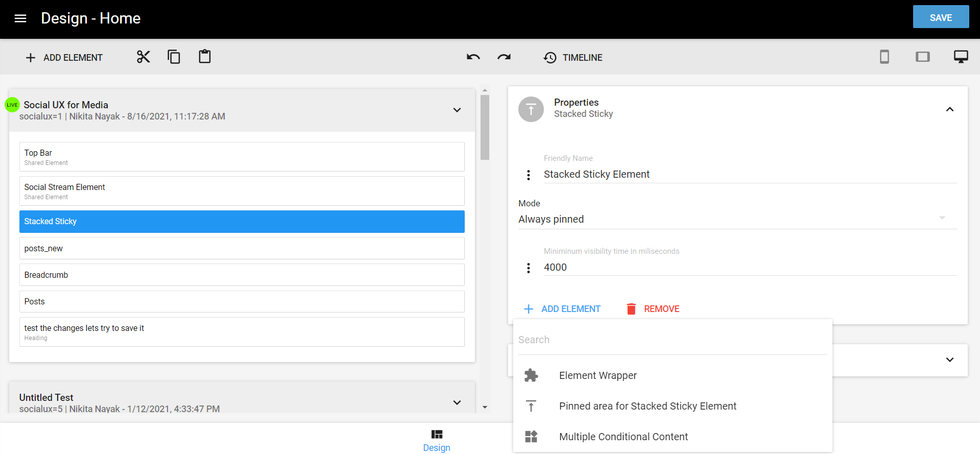Switch to desktop monitor preview
The height and width of the screenshot is (454, 980).
[x=960, y=57]
